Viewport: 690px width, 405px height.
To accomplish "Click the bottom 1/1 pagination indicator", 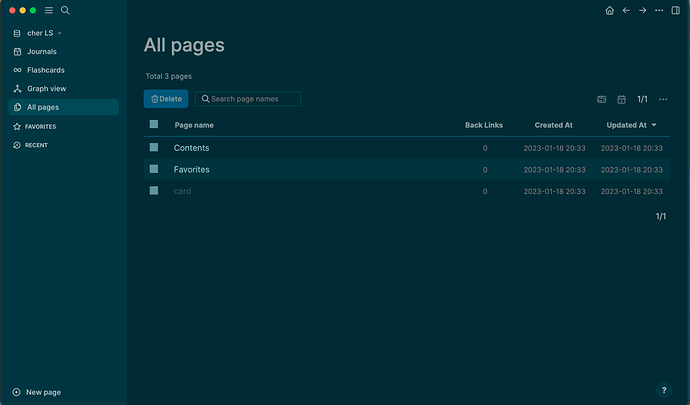I will point(661,216).
